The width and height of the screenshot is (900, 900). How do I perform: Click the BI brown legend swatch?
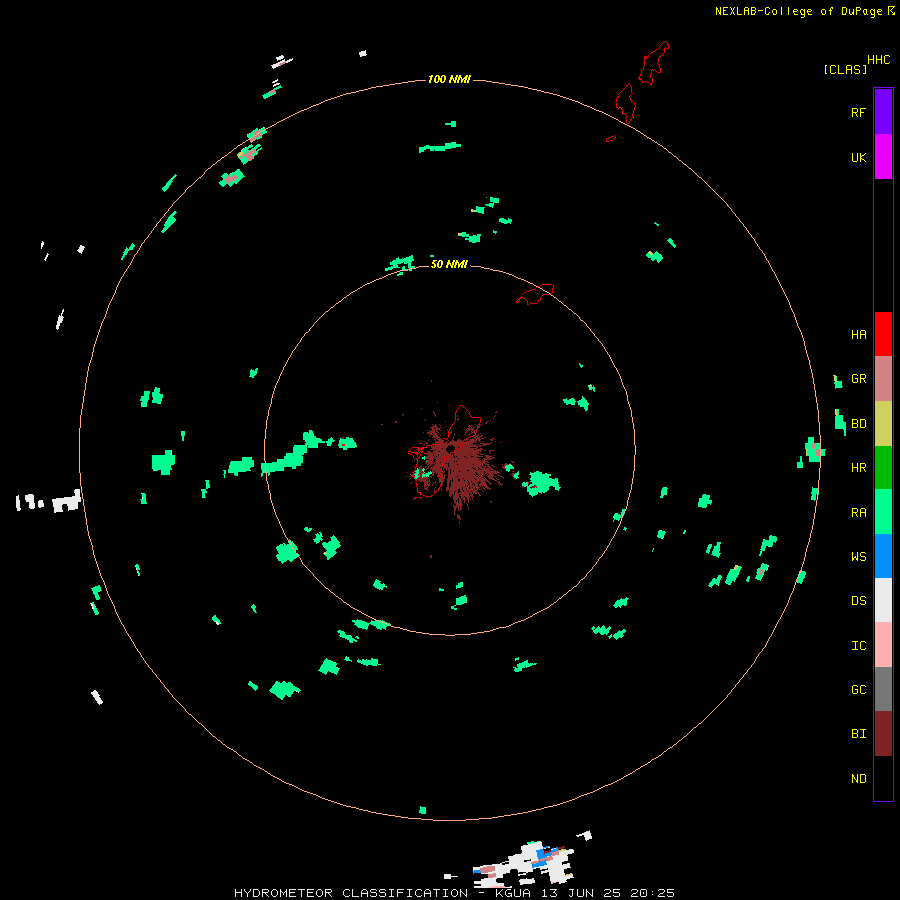[x=883, y=734]
